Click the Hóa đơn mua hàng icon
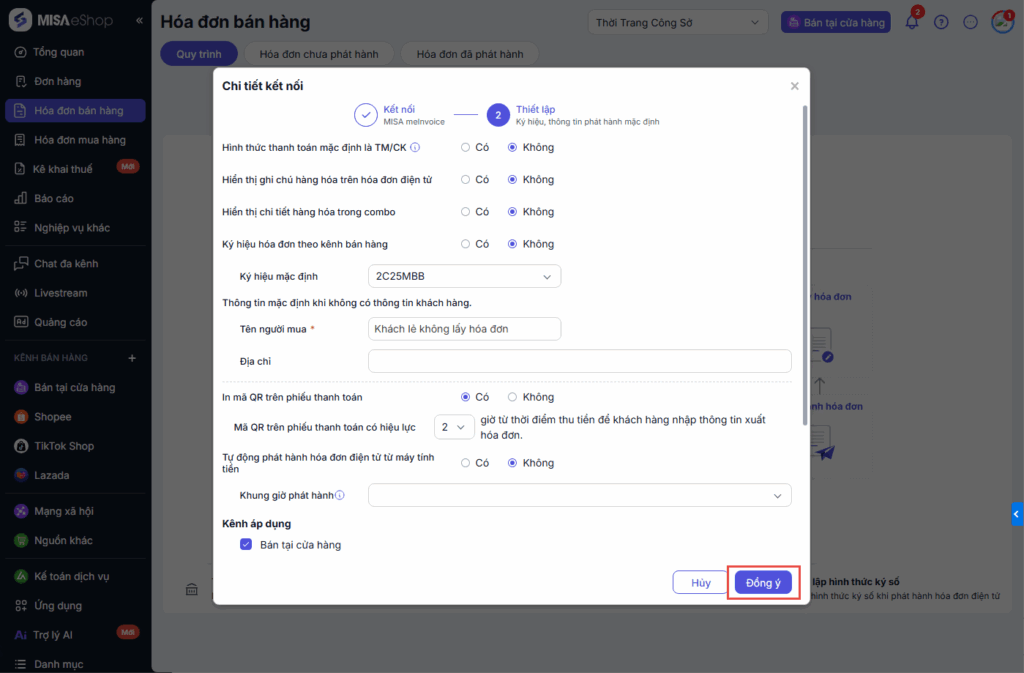Viewport: 1024px width, 673px height. coord(20,140)
